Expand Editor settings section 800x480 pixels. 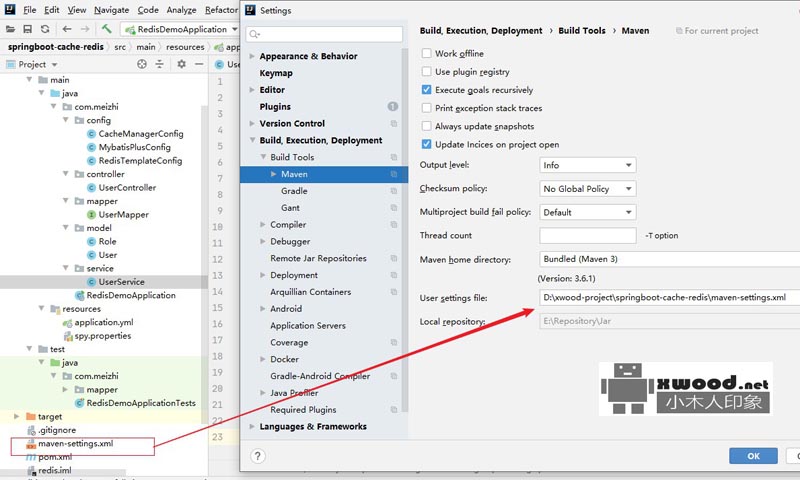(252, 90)
